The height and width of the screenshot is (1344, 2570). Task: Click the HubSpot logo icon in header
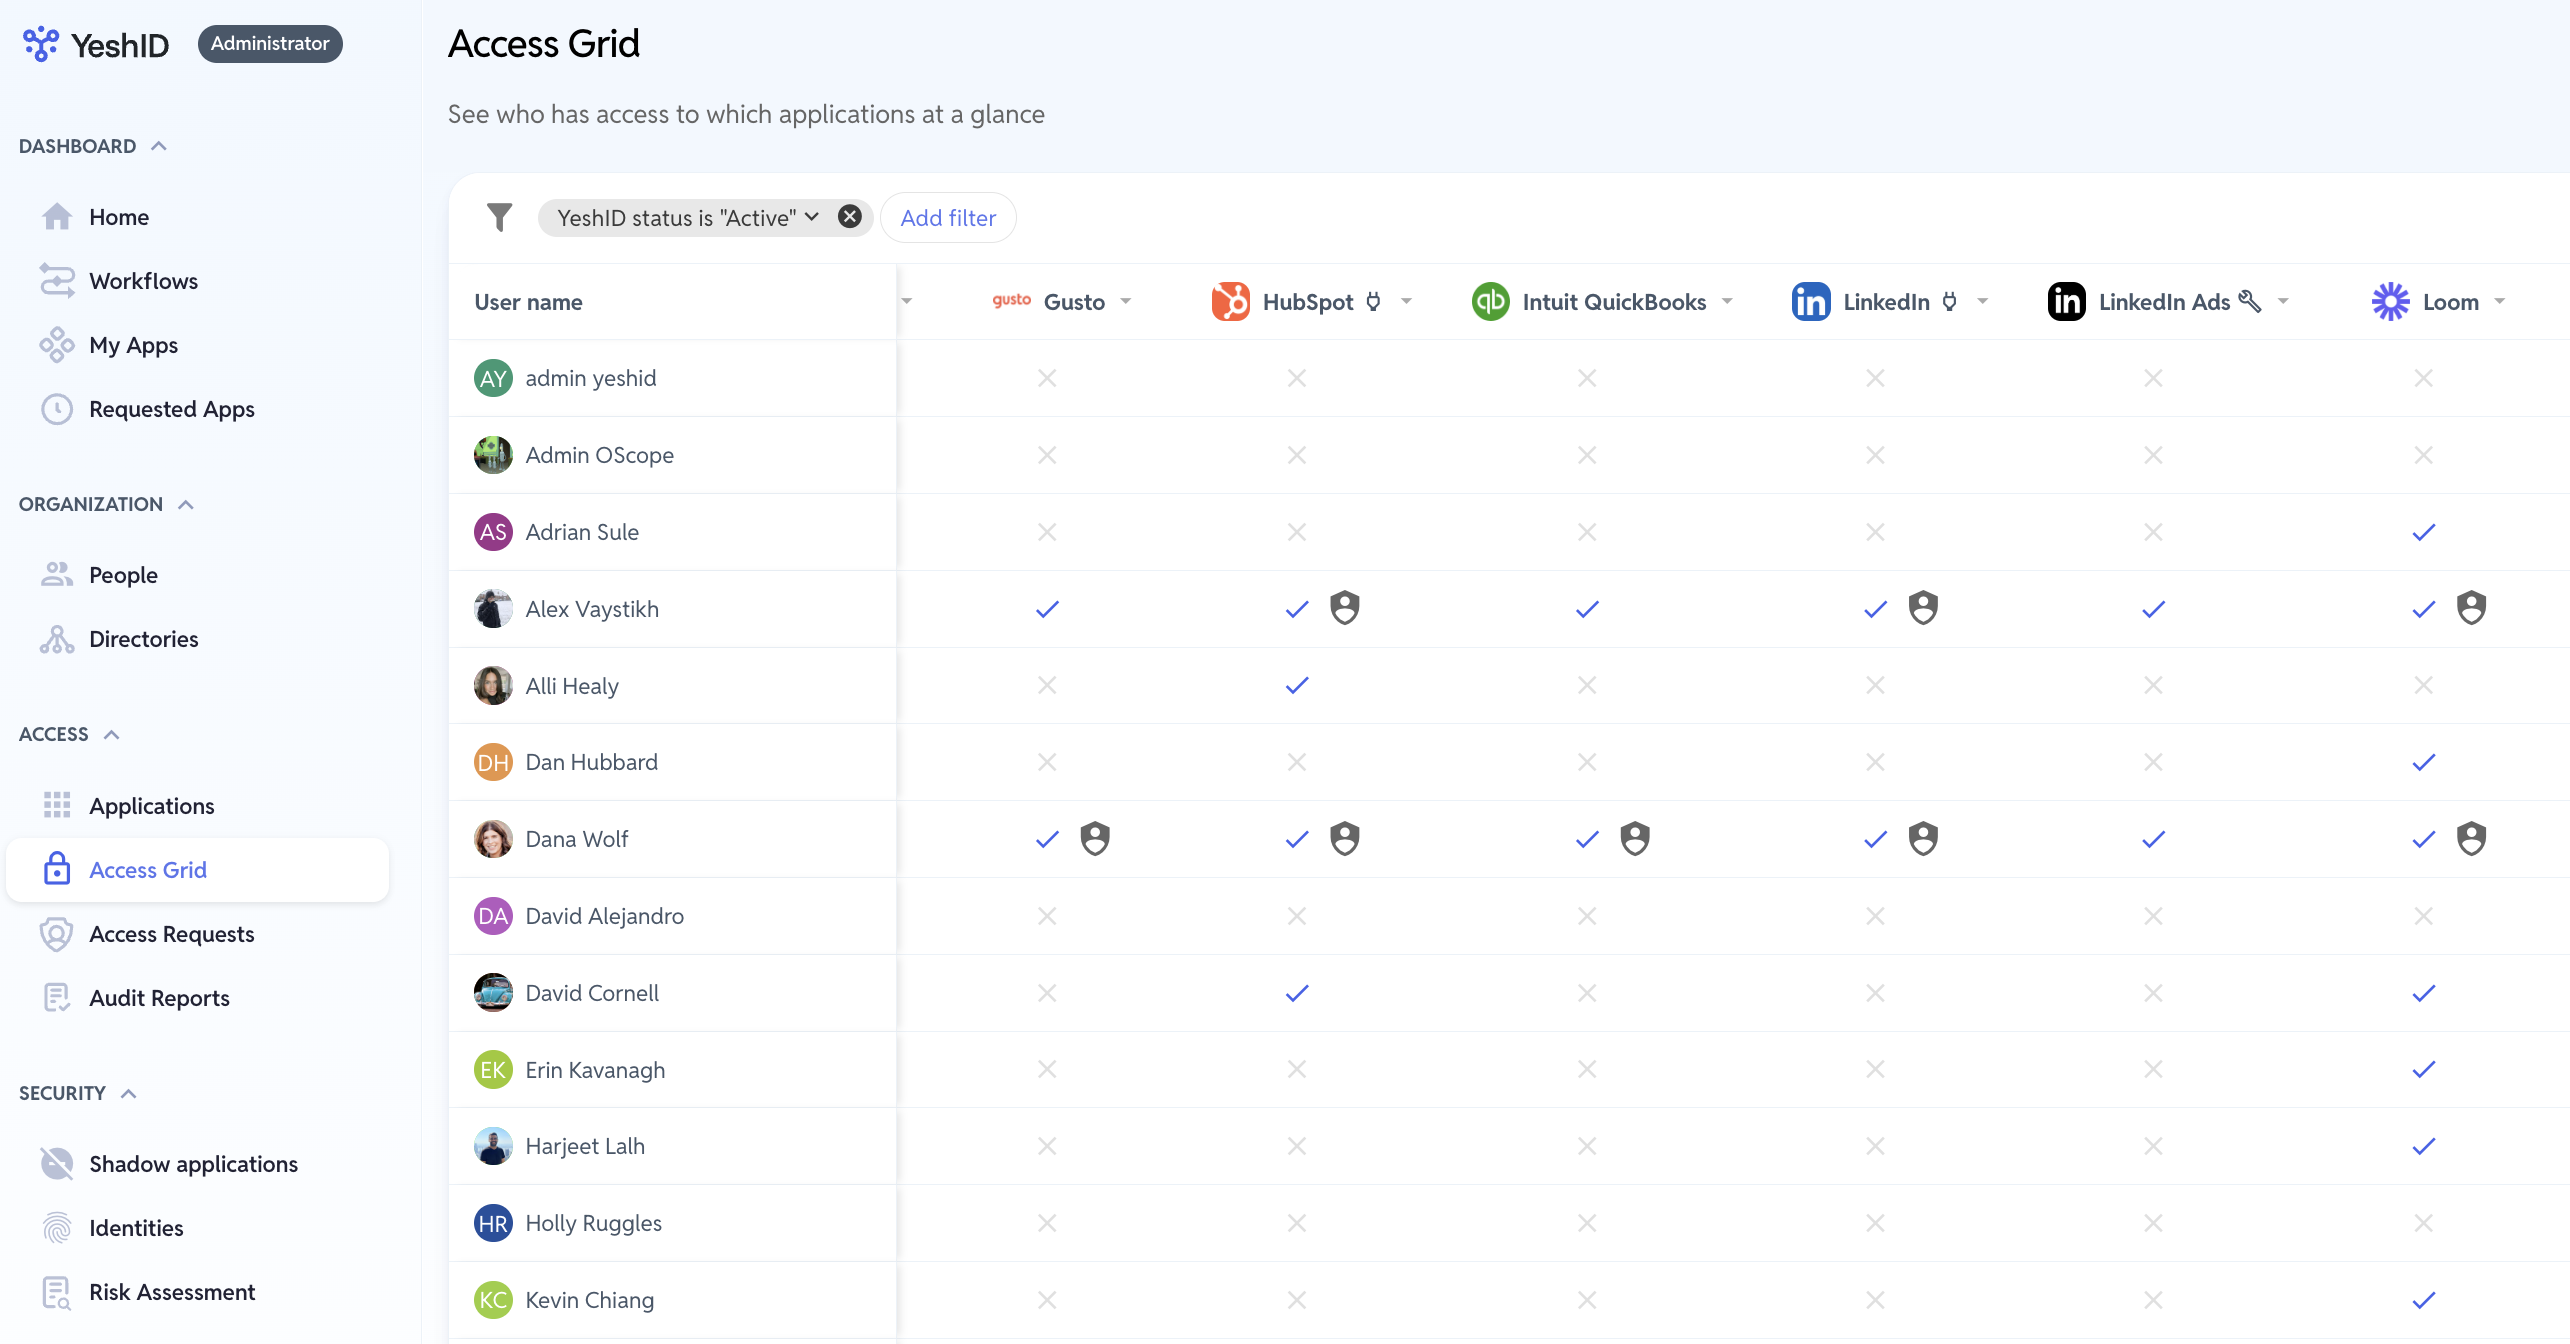(1230, 302)
